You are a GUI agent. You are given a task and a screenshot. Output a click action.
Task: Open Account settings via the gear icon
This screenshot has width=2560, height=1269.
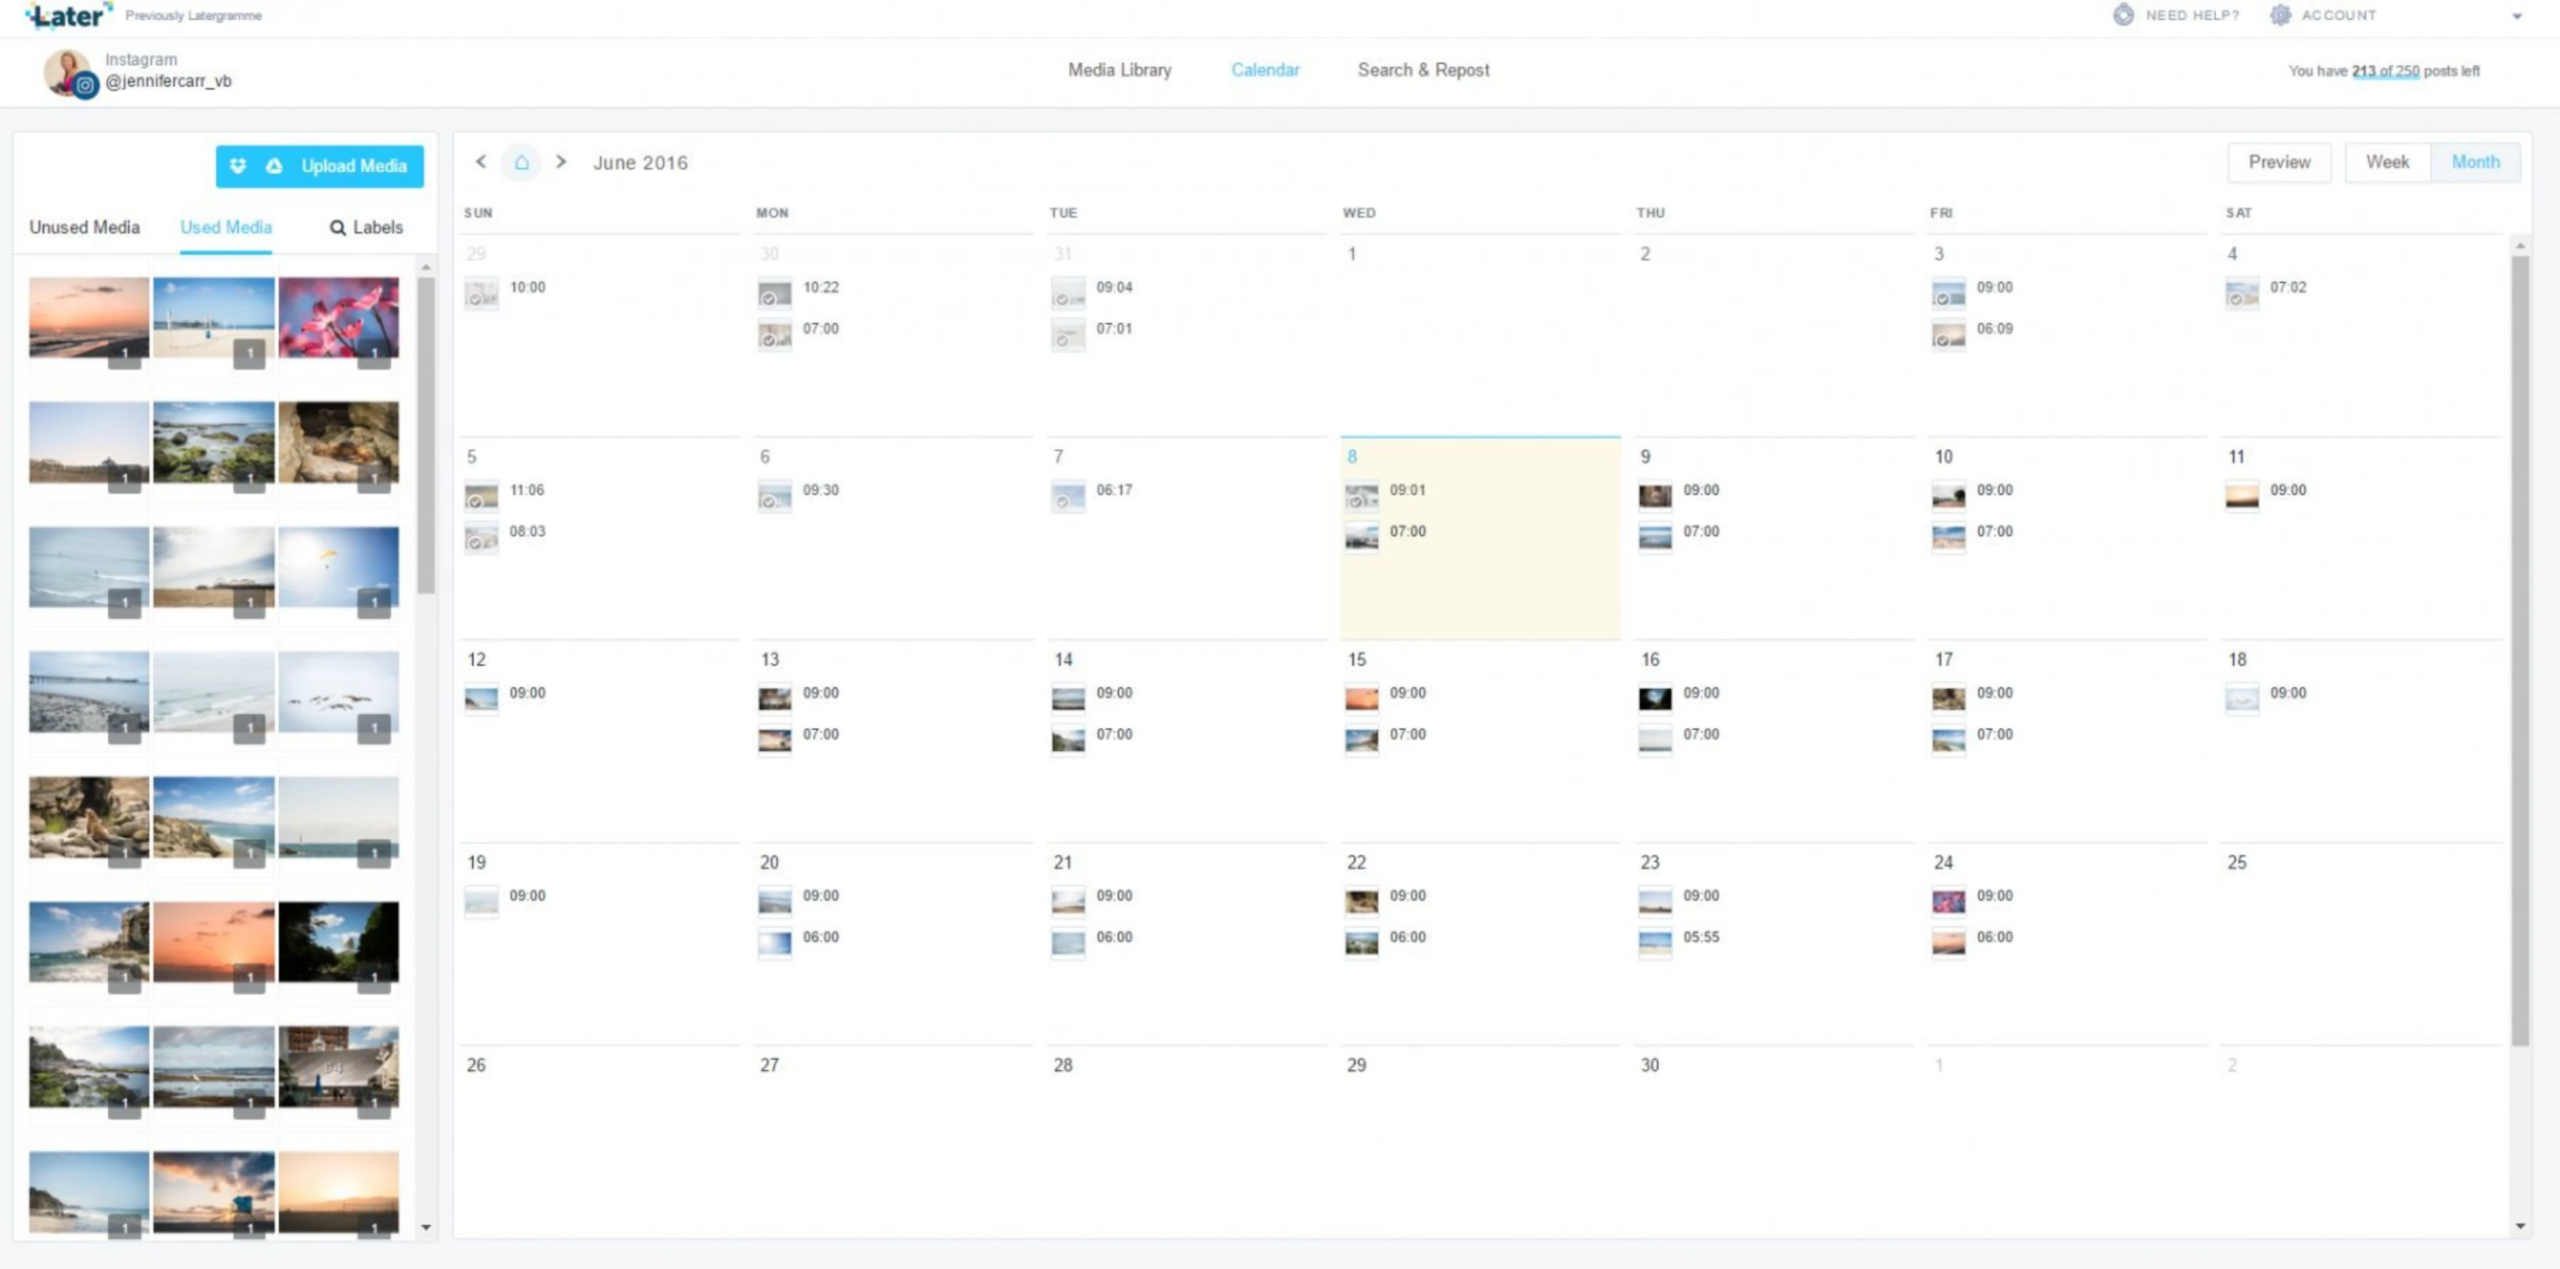[x=2281, y=15]
